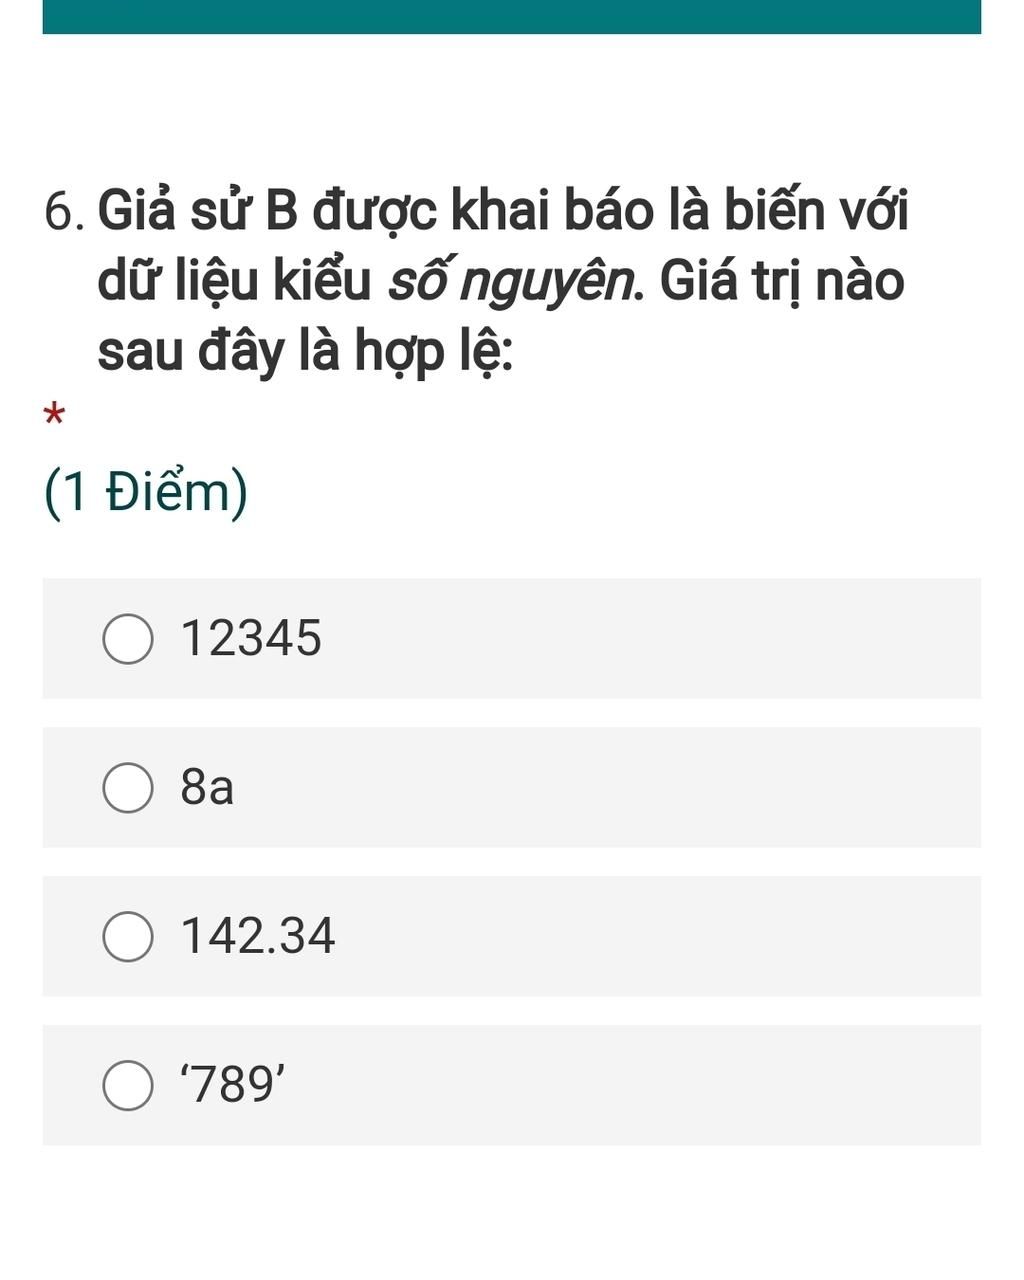Tap the gray card containing 8a
Viewport: 1024px width, 1280px height.
[x=511, y=787]
